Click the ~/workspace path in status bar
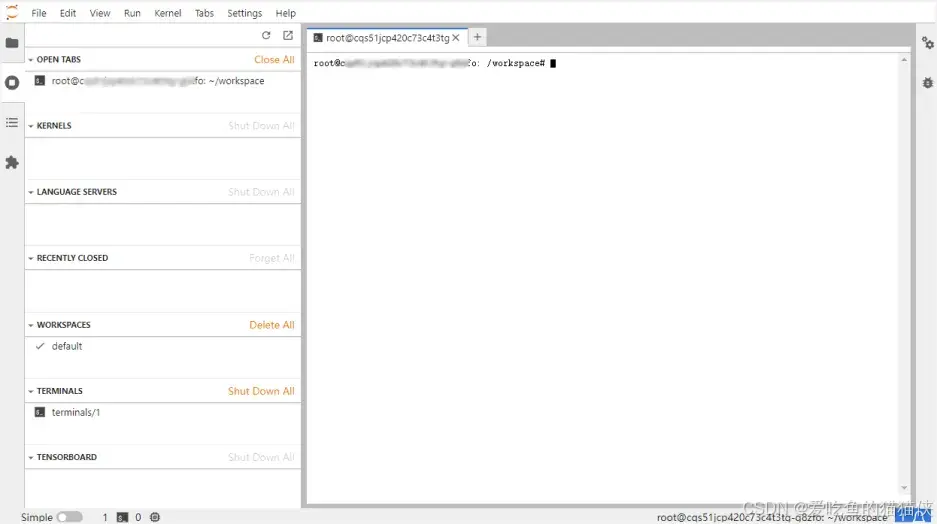This screenshot has height=524, width=937. pos(772,517)
